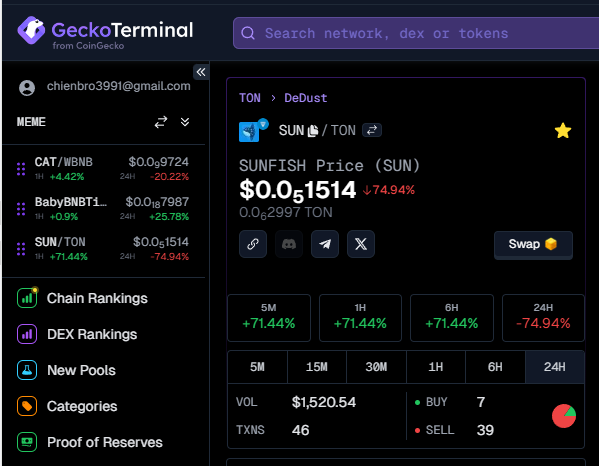Click the Chain Rankings icon
This screenshot has height=466, width=599.
[x=27, y=298]
